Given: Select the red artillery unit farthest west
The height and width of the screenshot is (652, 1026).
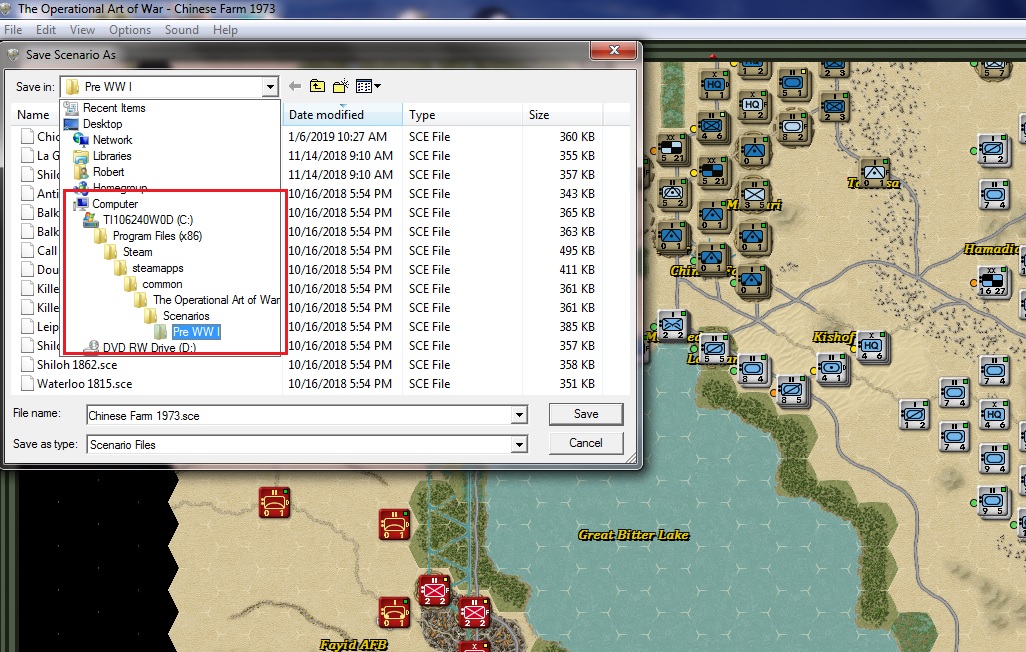Looking at the screenshot, I should coord(274,502).
